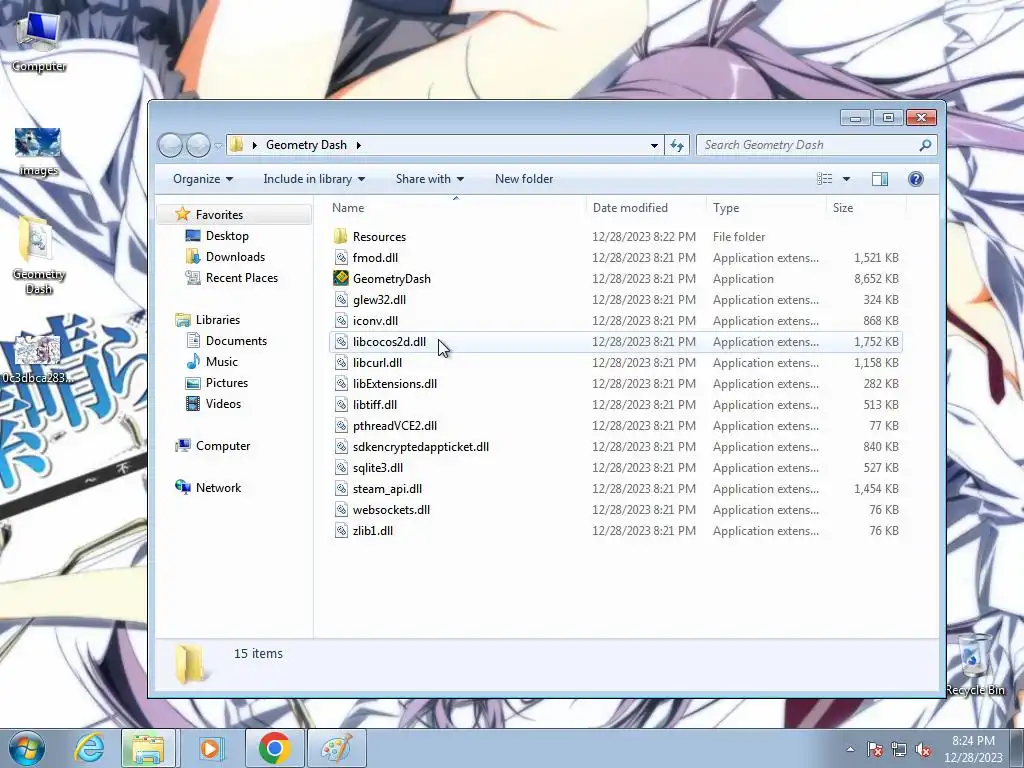This screenshot has height=768, width=1024.
Task: Show hidden system tray icons arrow
Action: [850, 749]
